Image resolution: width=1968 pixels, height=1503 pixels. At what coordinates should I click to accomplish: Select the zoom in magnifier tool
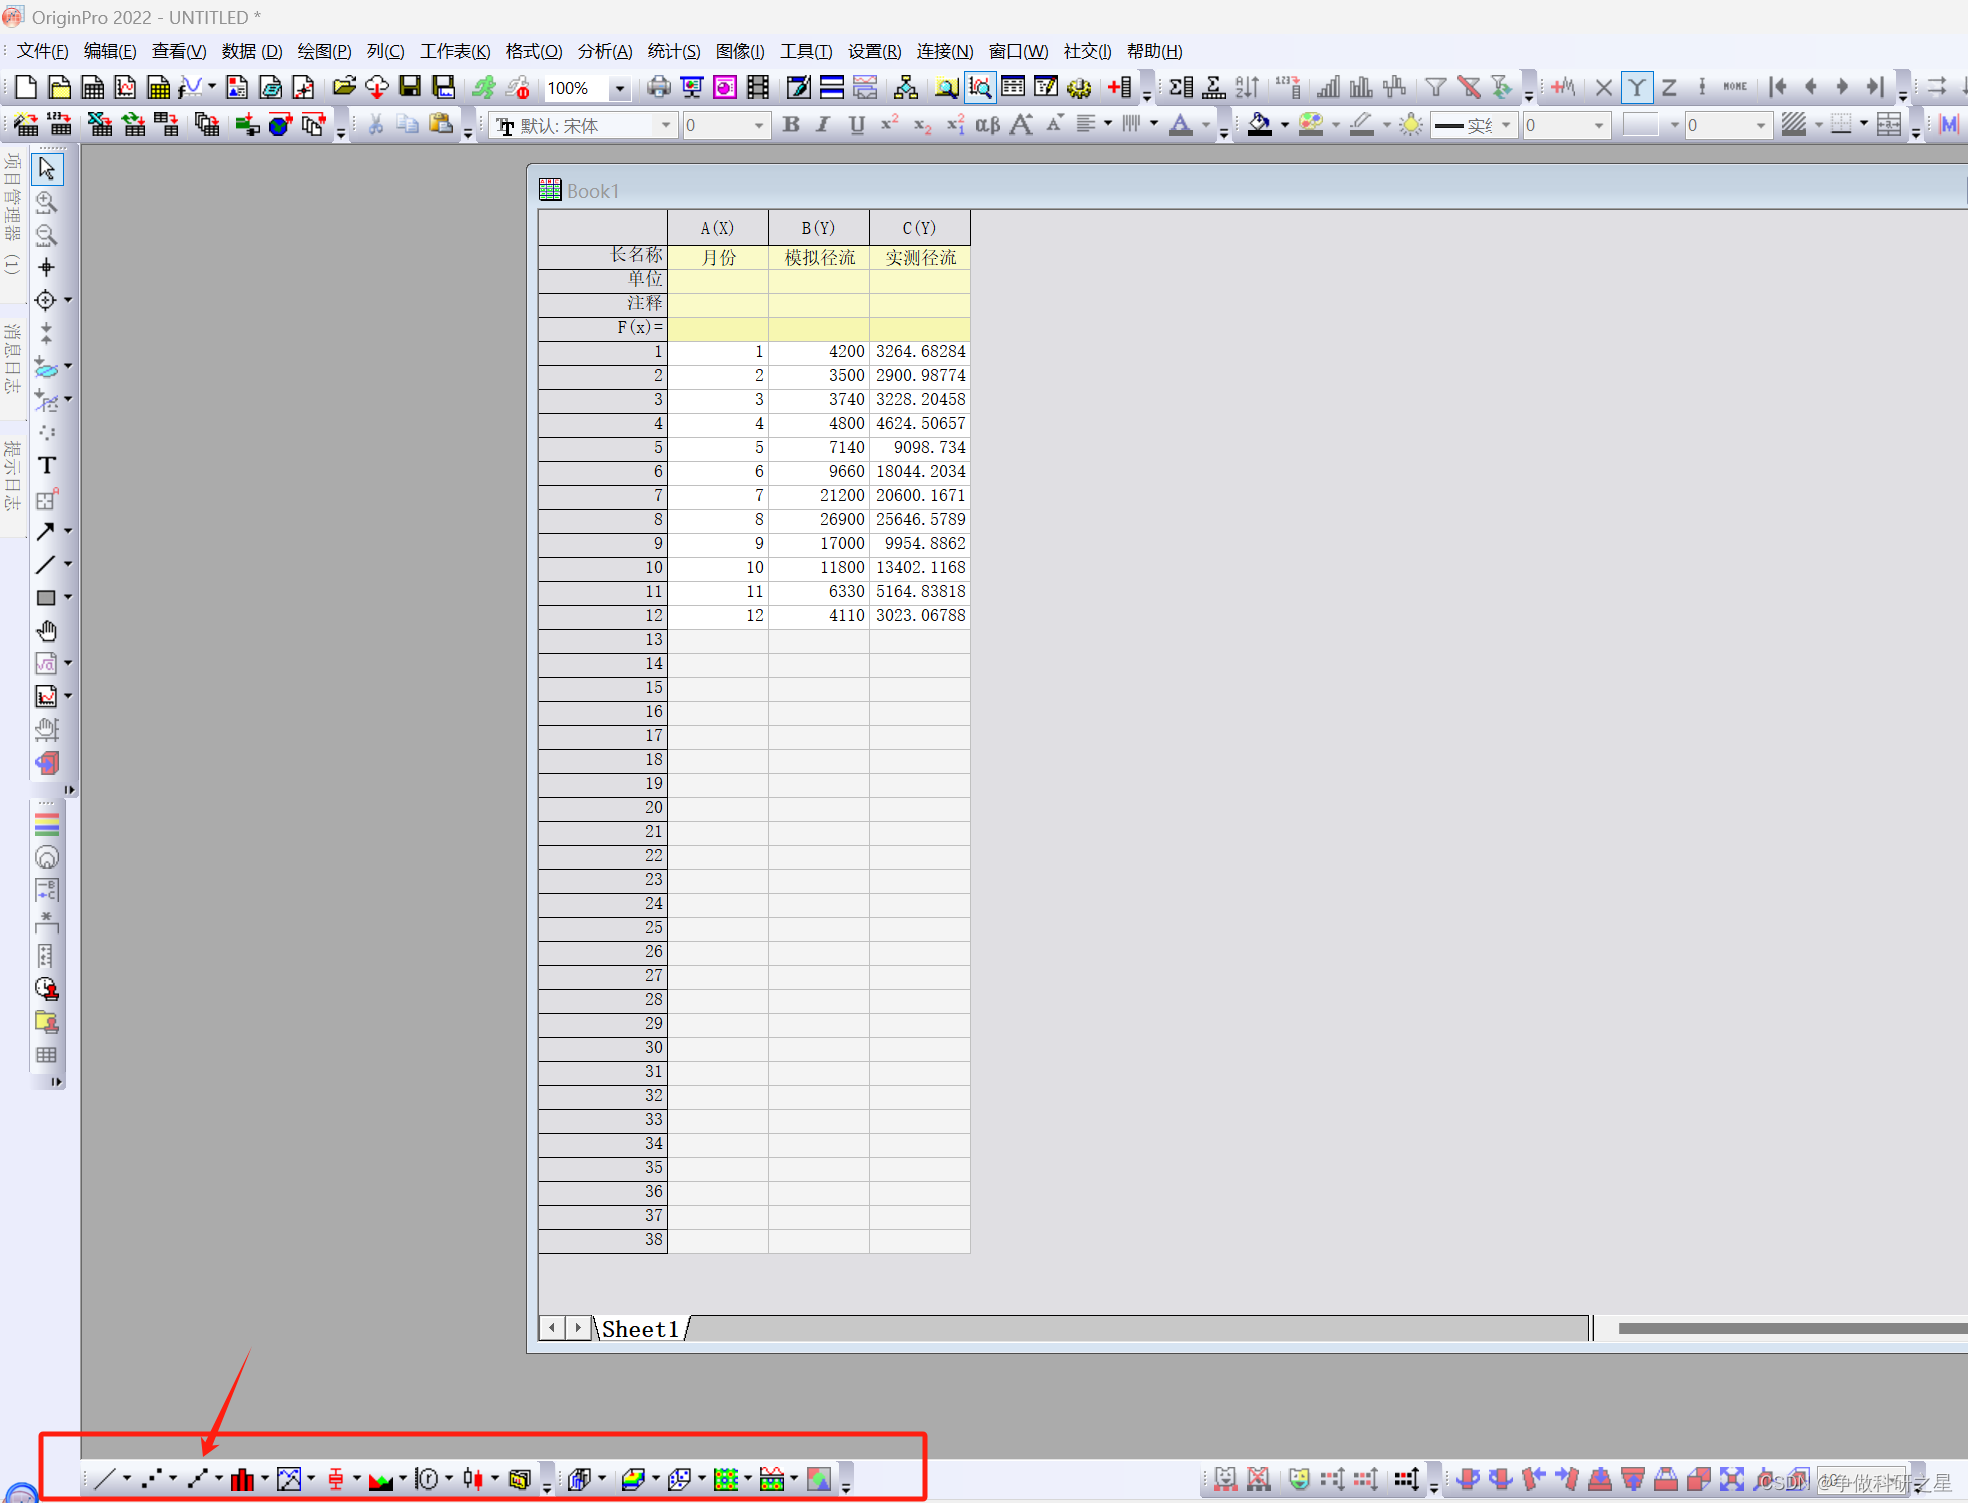click(x=46, y=202)
